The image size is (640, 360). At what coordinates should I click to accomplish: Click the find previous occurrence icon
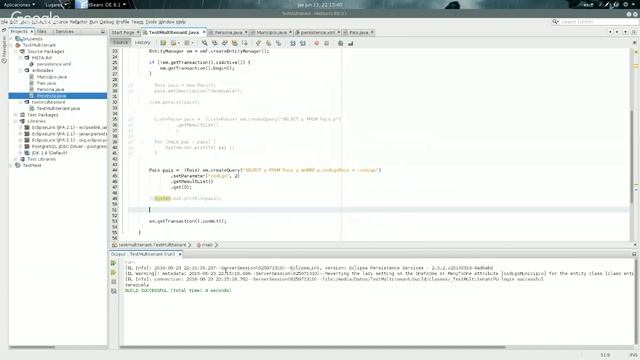click(x=214, y=43)
